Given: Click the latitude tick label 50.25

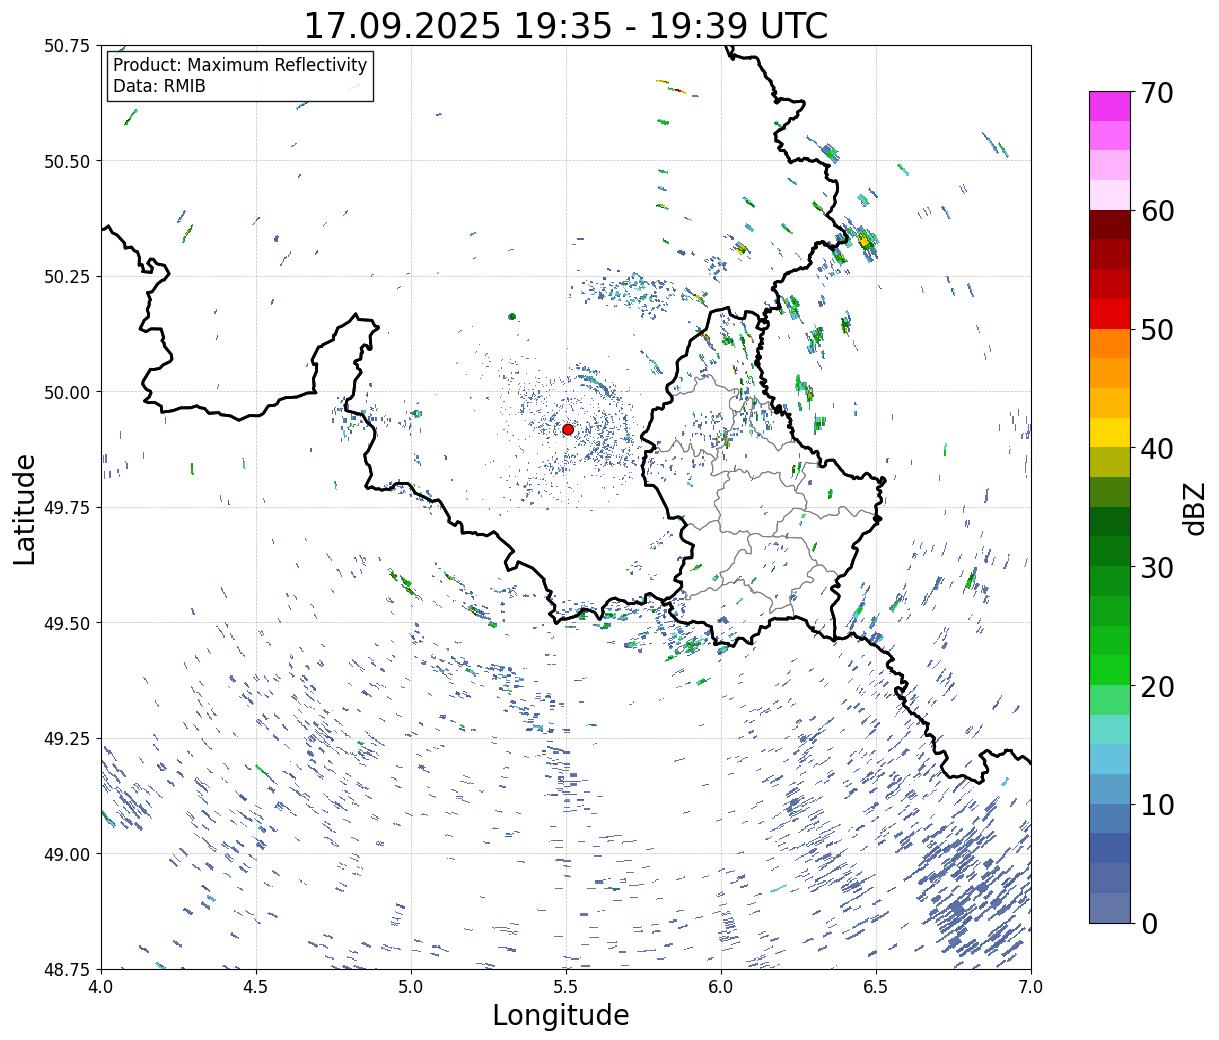Looking at the screenshot, I should tap(67, 276).
